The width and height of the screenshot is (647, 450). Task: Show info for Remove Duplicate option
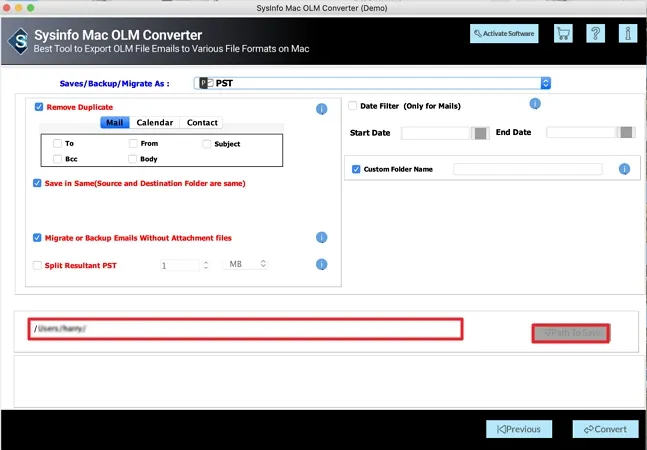click(321, 109)
